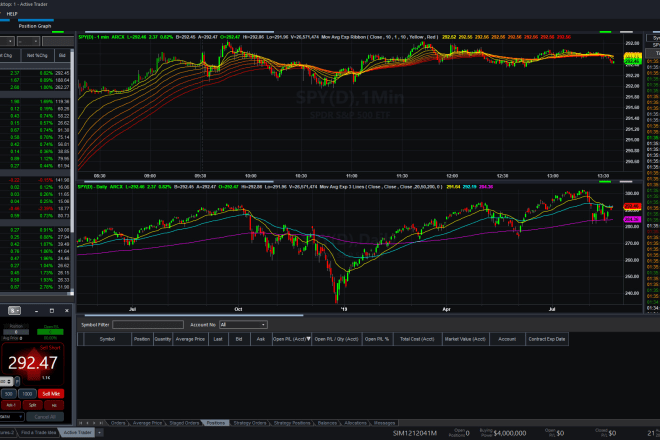Image resolution: width=660 pixels, height=440 pixels.
Task: Click the magenta price marker on daily chart
Action: 632,219
